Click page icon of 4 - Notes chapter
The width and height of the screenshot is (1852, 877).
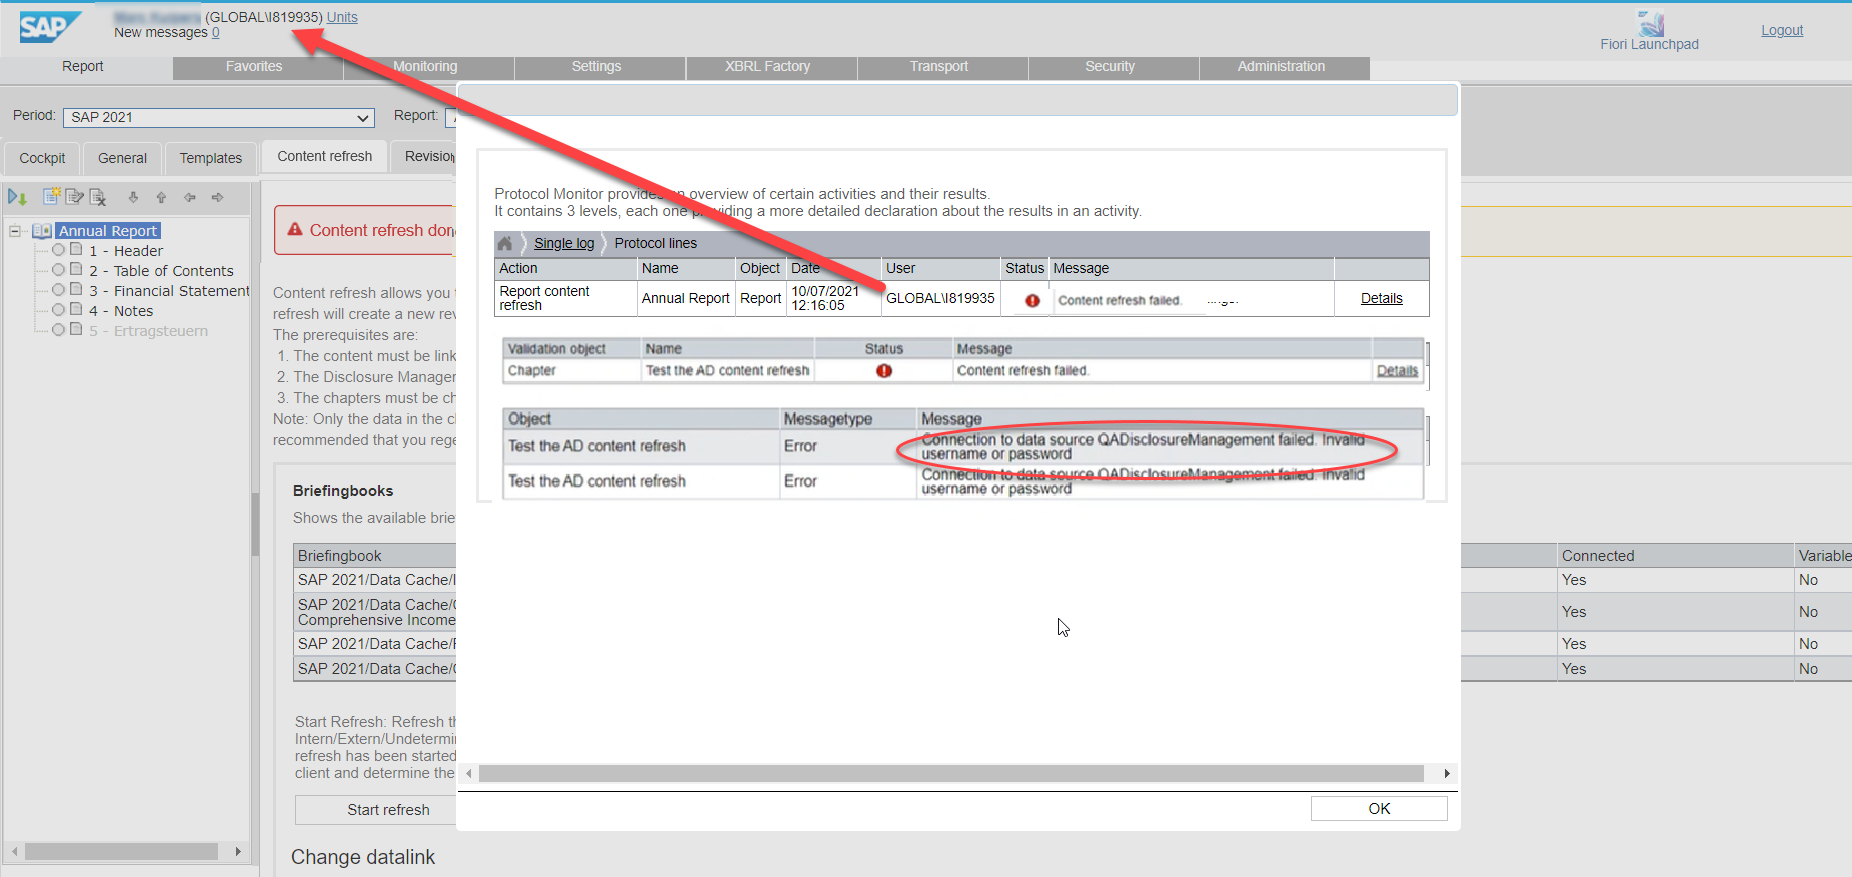[x=76, y=310]
